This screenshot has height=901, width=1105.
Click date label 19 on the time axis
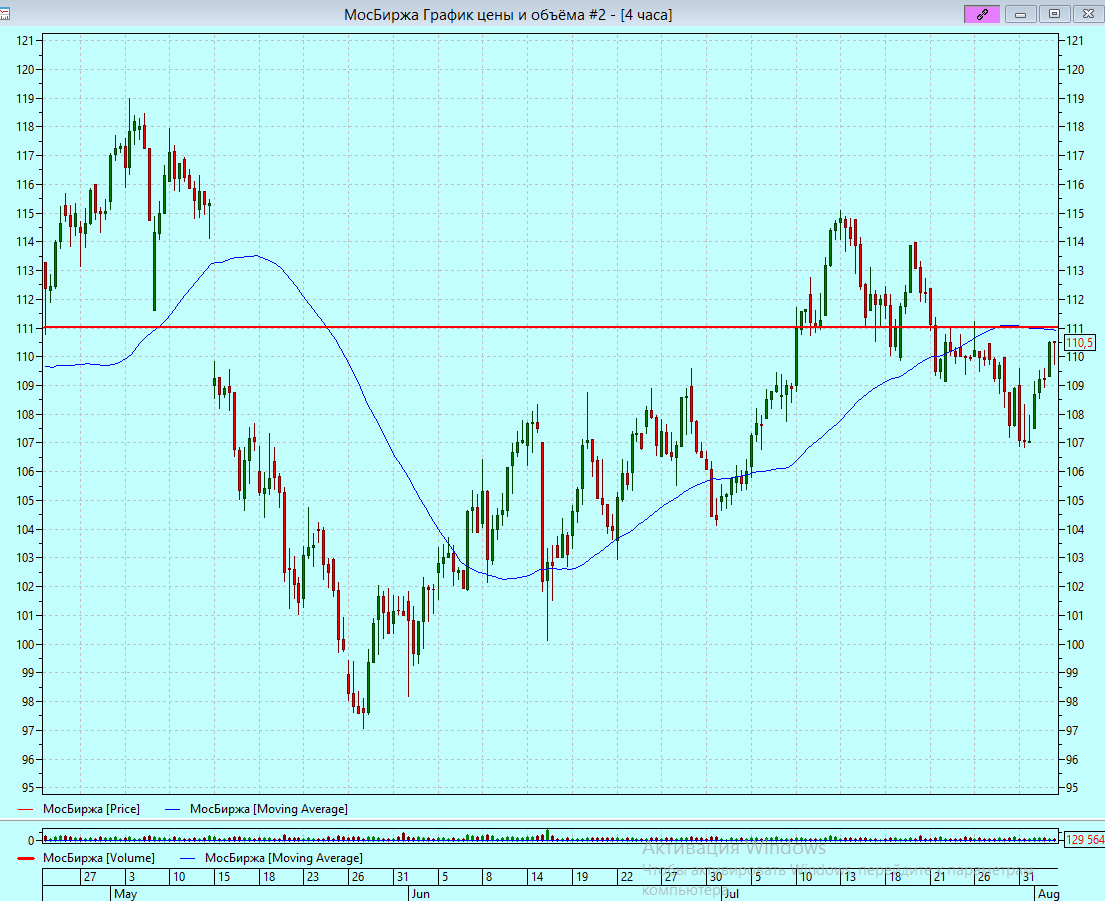[x=581, y=877]
